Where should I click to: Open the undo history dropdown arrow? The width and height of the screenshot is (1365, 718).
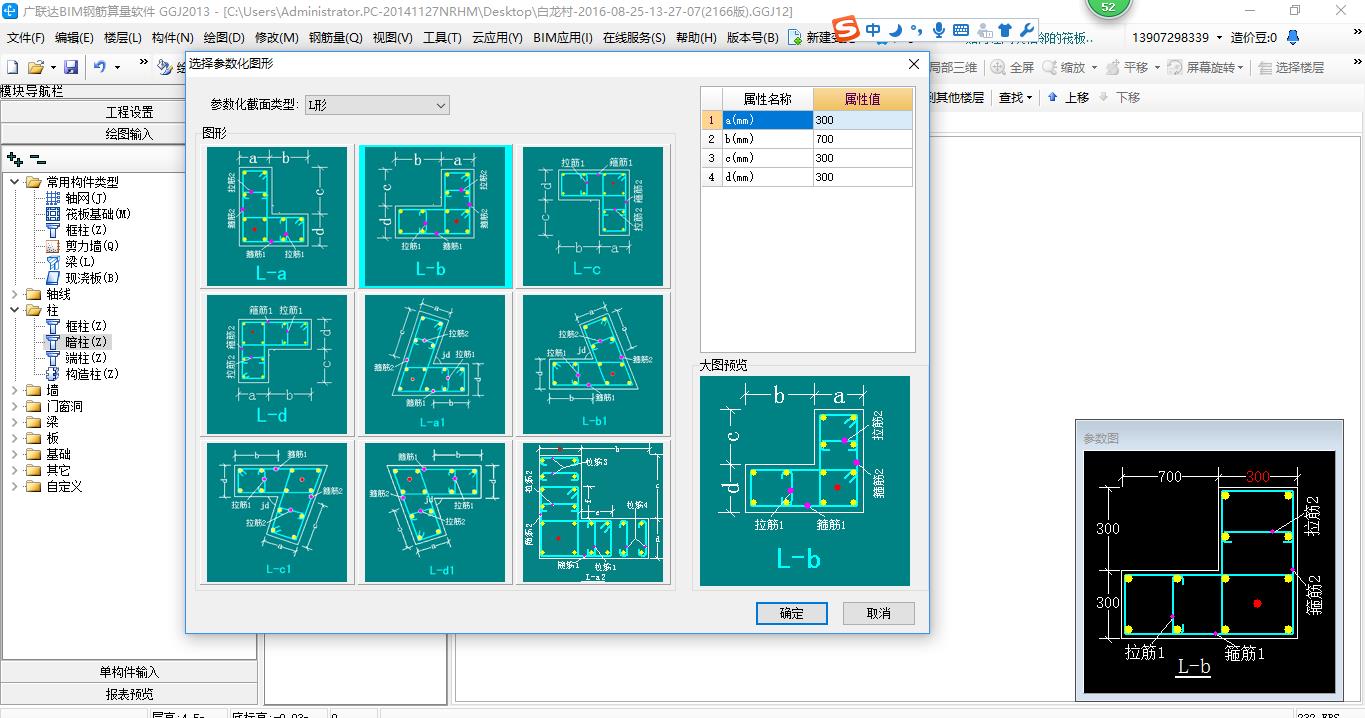tap(117, 67)
